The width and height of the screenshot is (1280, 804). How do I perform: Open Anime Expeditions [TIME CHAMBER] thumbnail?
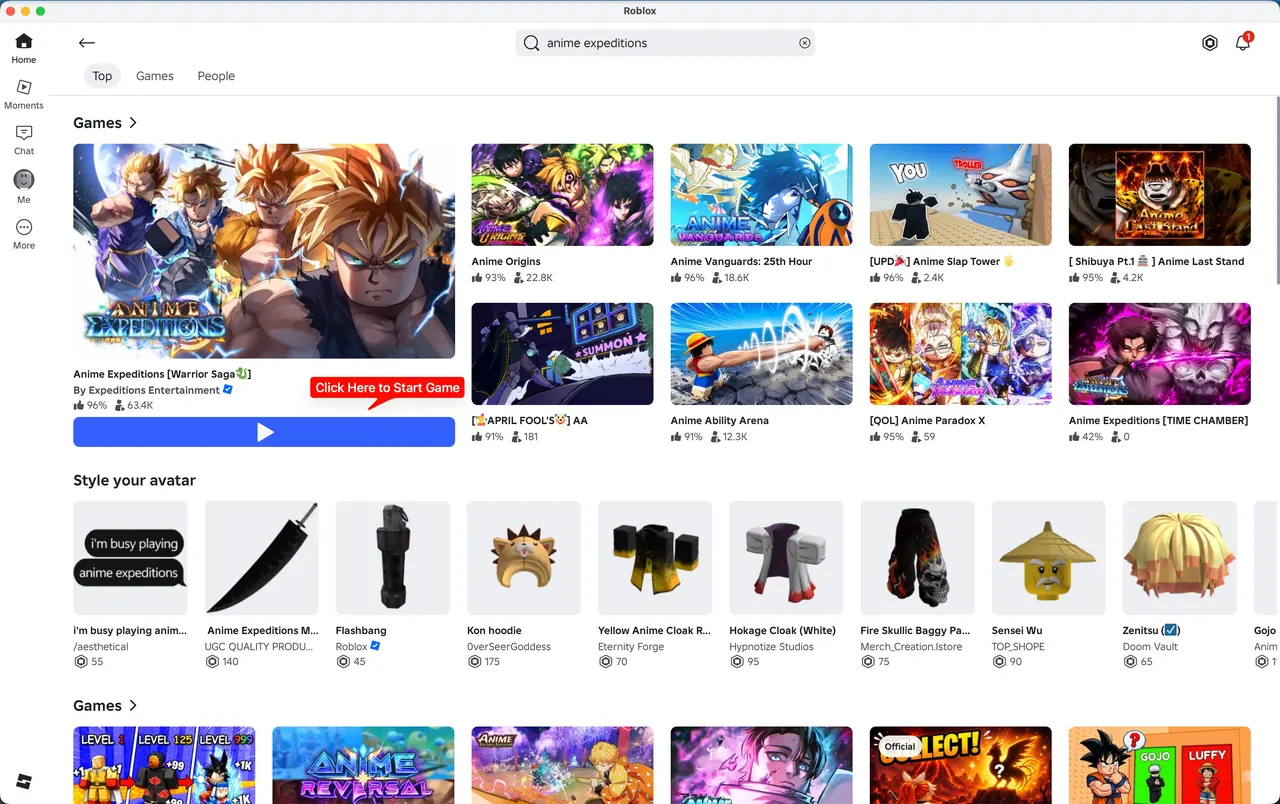[1159, 354]
